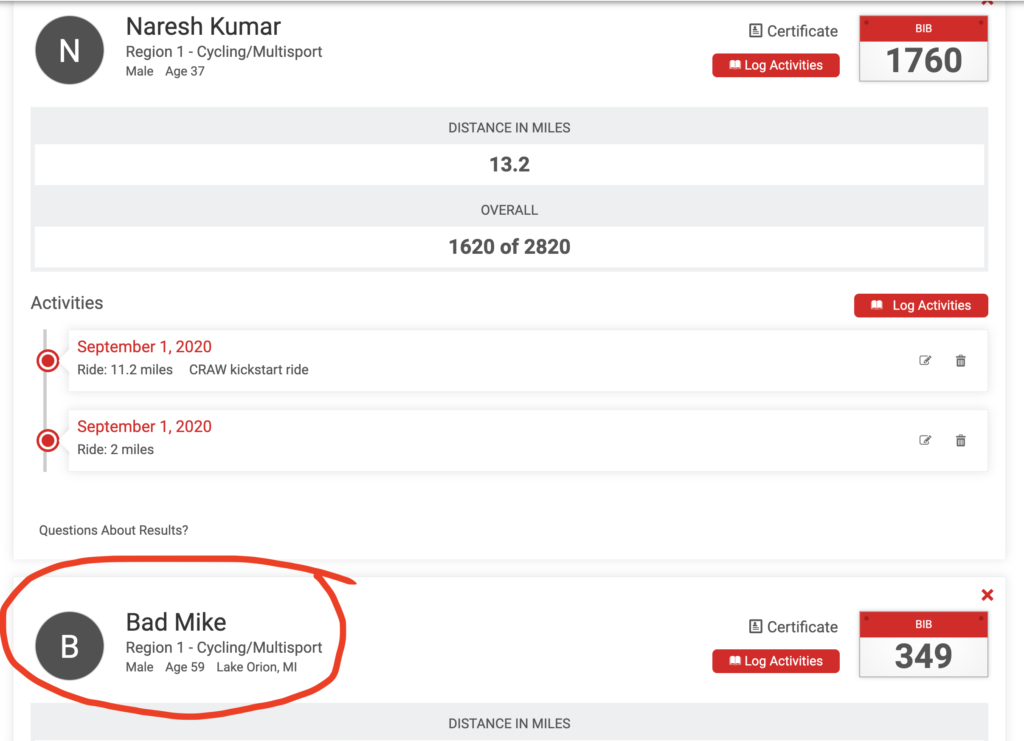Click Log Activities beside bib 1760
Viewport: 1024px width, 741px height.
coord(776,65)
